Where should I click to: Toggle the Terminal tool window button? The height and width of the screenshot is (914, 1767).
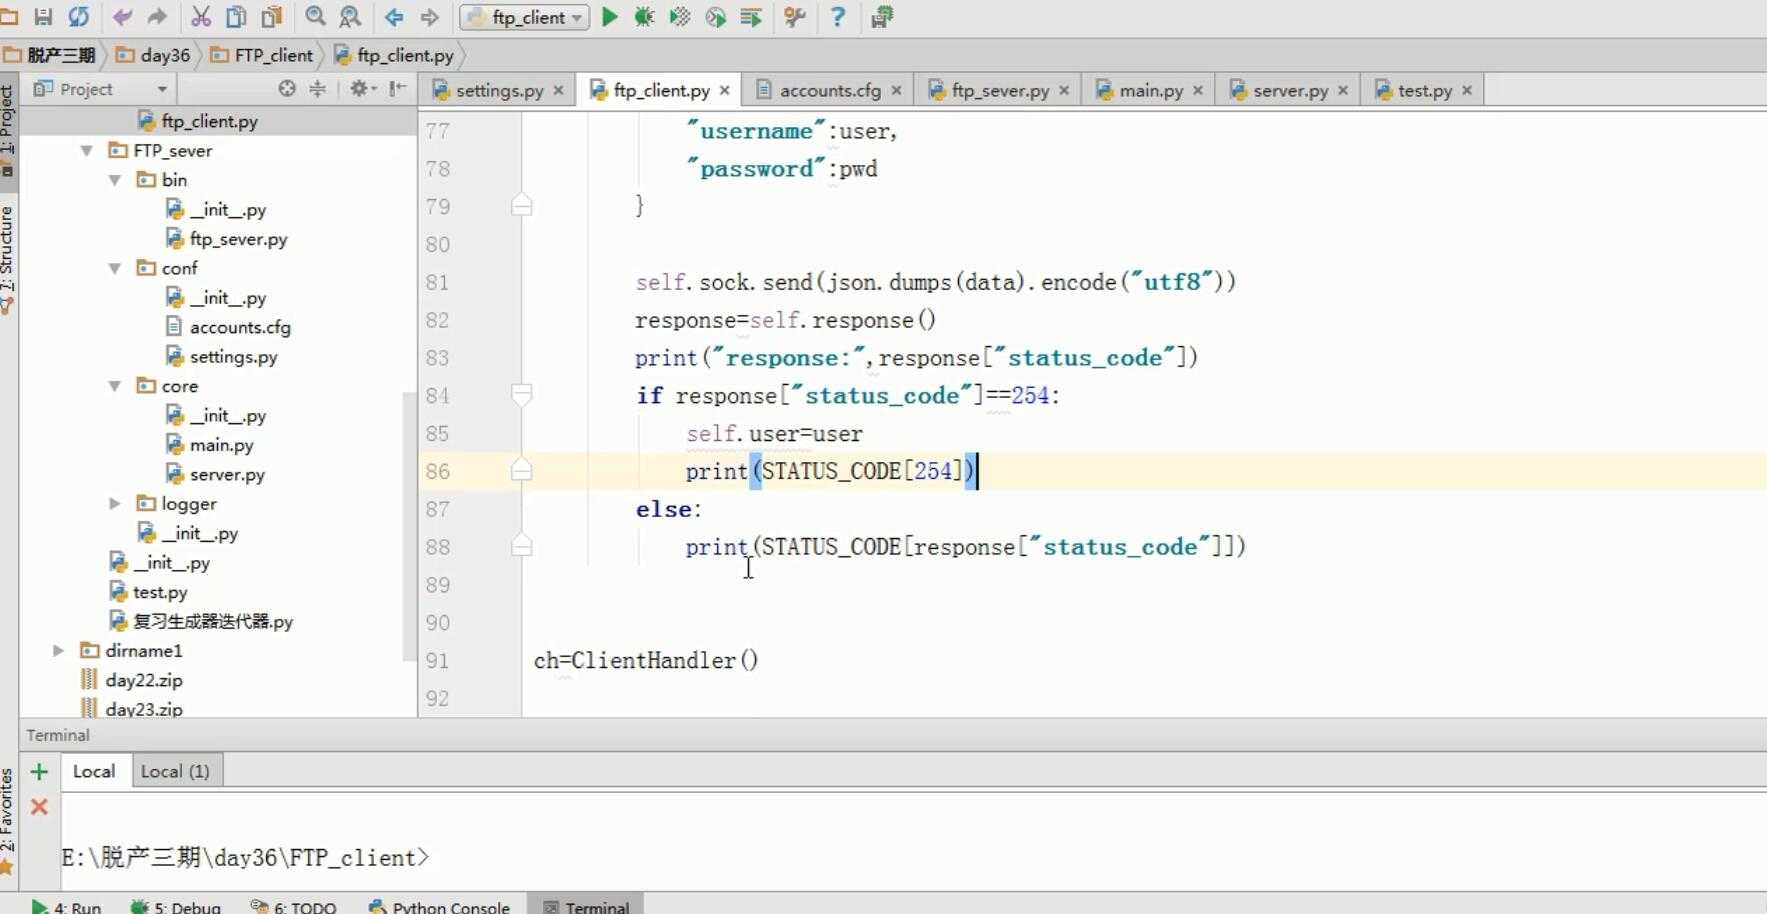(586, 906)
